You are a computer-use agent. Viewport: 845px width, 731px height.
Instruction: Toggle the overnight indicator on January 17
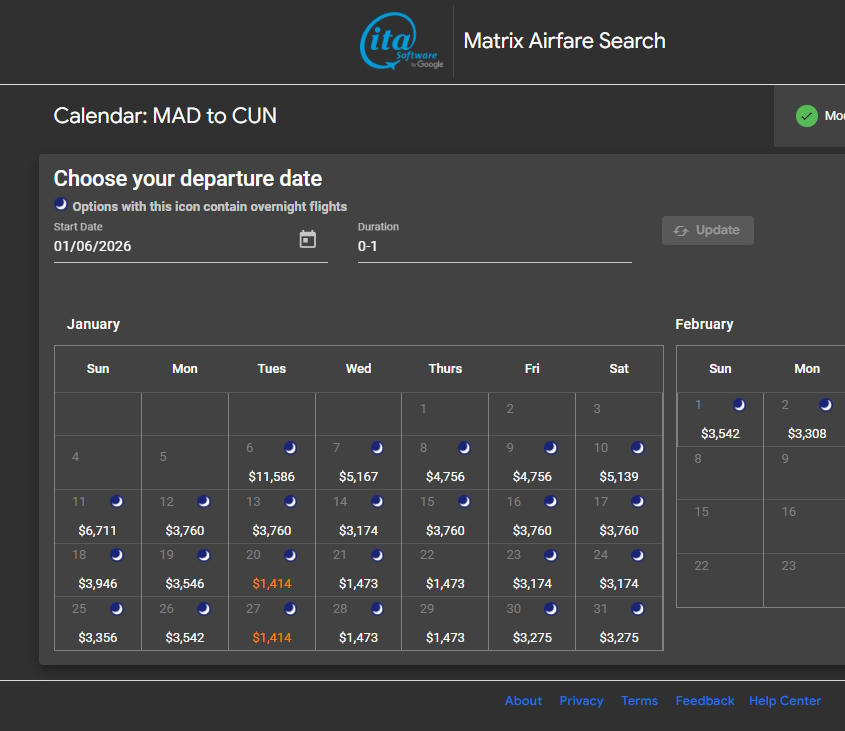pyautogui.click(x=638, y=501)
